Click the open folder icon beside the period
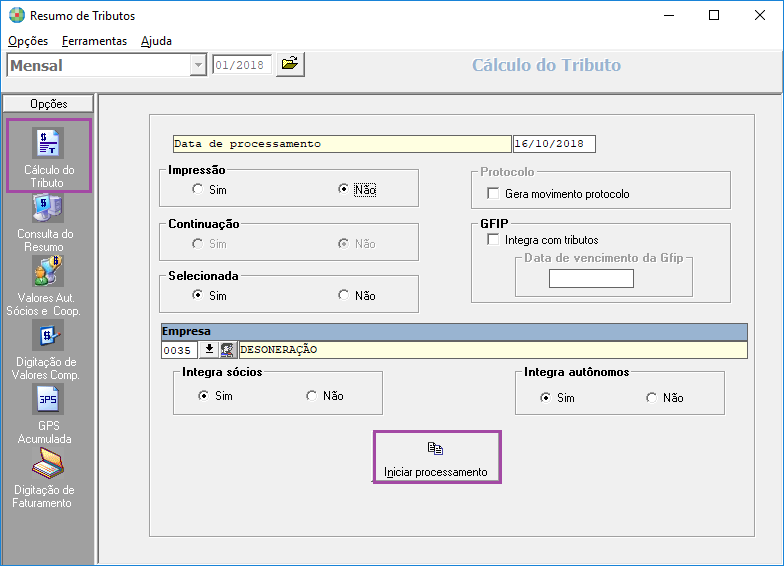This screenshot has height=566, width=784. point(290,64)
